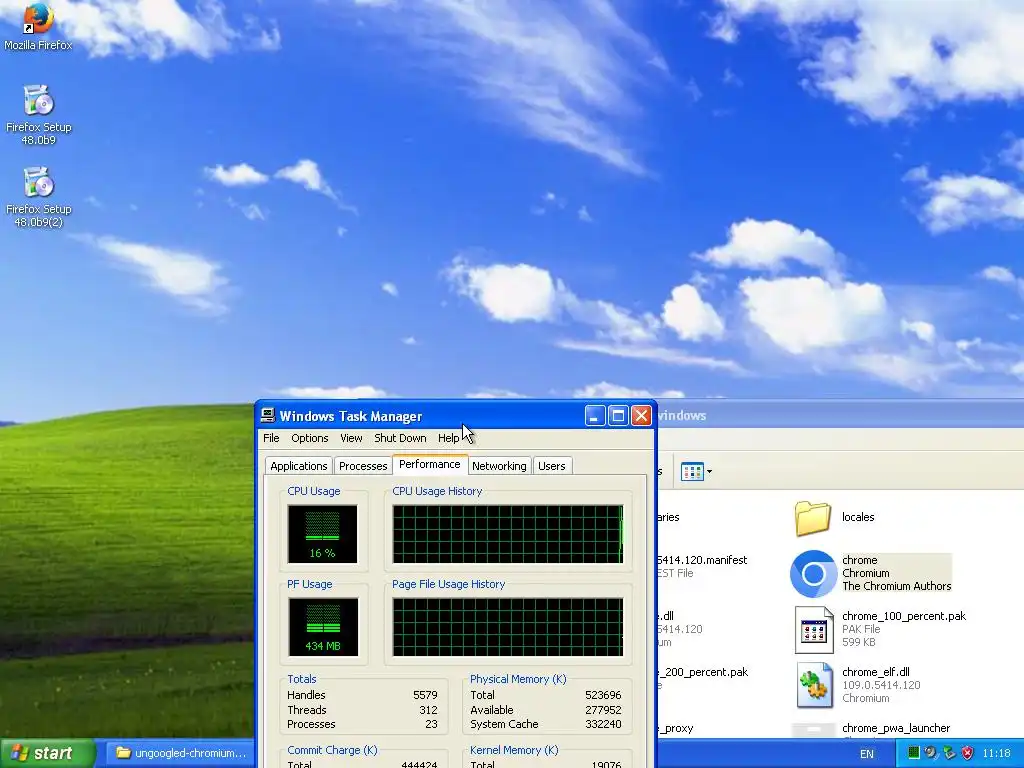
Task: Click the Kernel Memory (K) label
Action: [x=514, y=750]
